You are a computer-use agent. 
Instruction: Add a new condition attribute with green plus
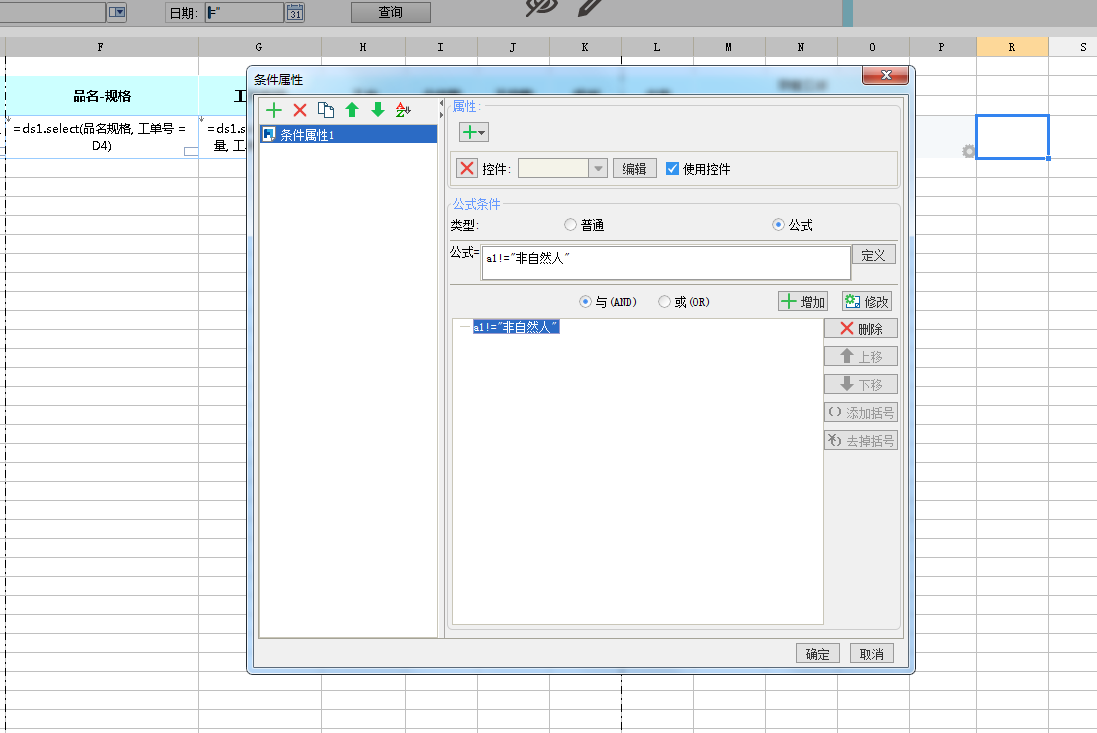274,110
